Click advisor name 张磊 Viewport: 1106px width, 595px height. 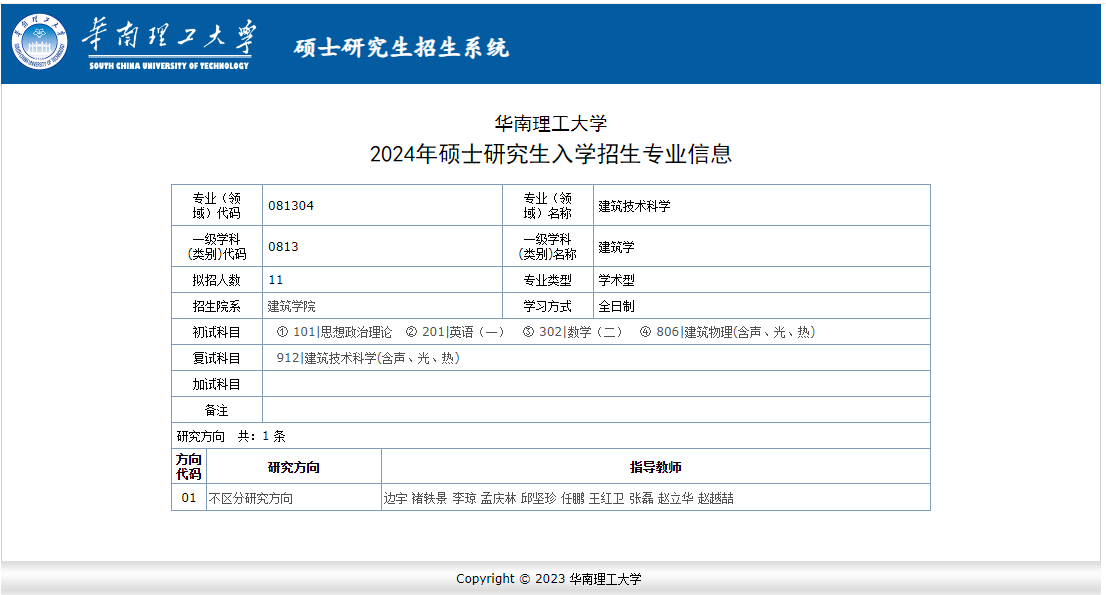pos(641,498)
